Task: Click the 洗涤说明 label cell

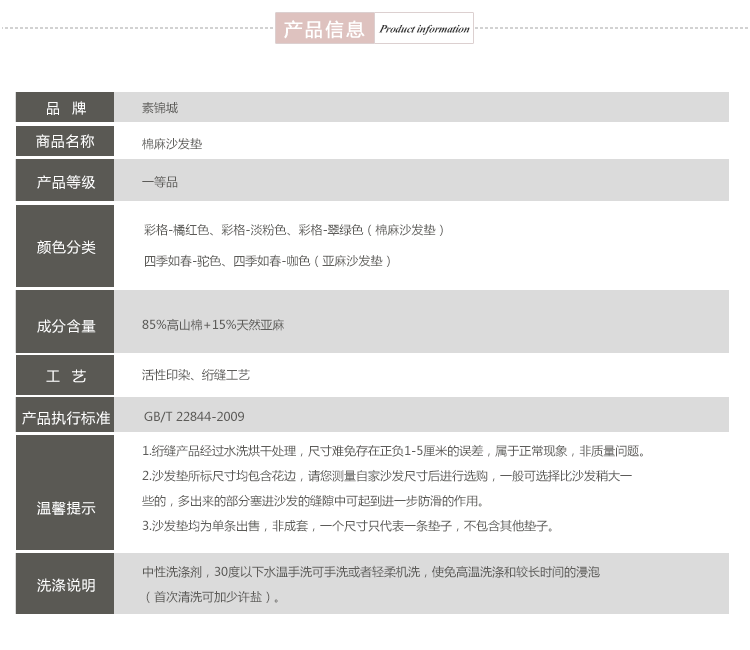Action: 65,584
